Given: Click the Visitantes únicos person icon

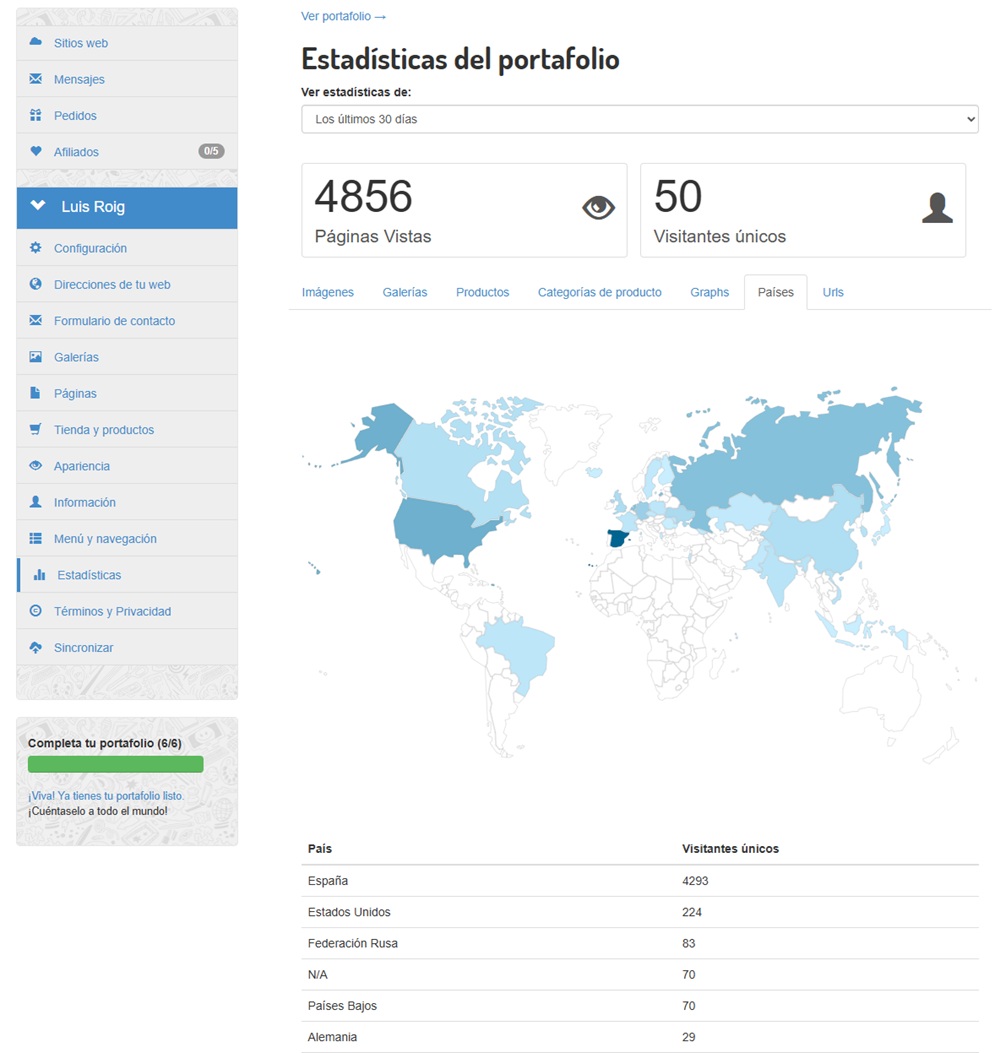Looking at the screenshot, I should [x=936, y=208].
